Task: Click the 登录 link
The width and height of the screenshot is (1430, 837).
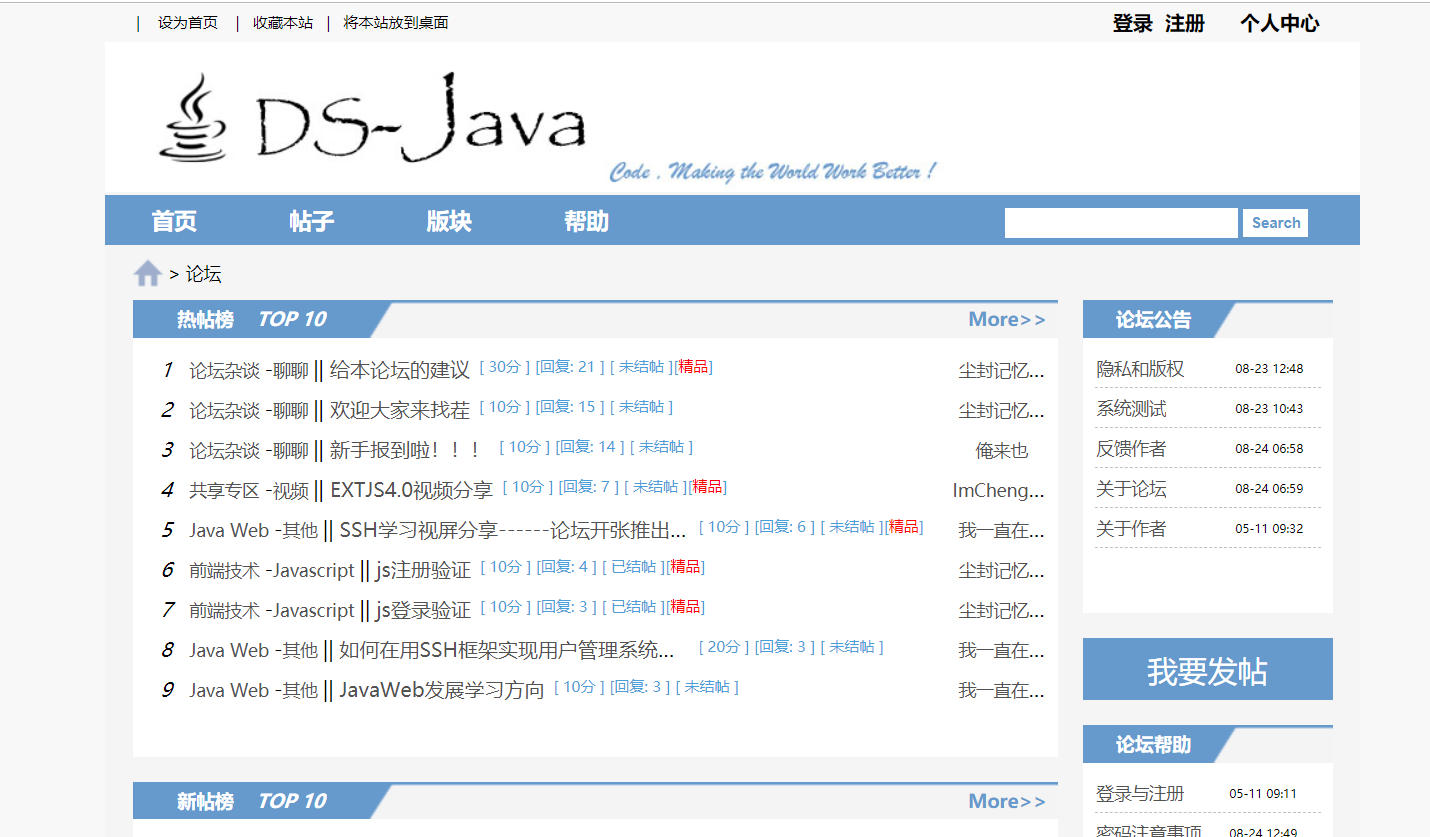Action: (1133, 23)
